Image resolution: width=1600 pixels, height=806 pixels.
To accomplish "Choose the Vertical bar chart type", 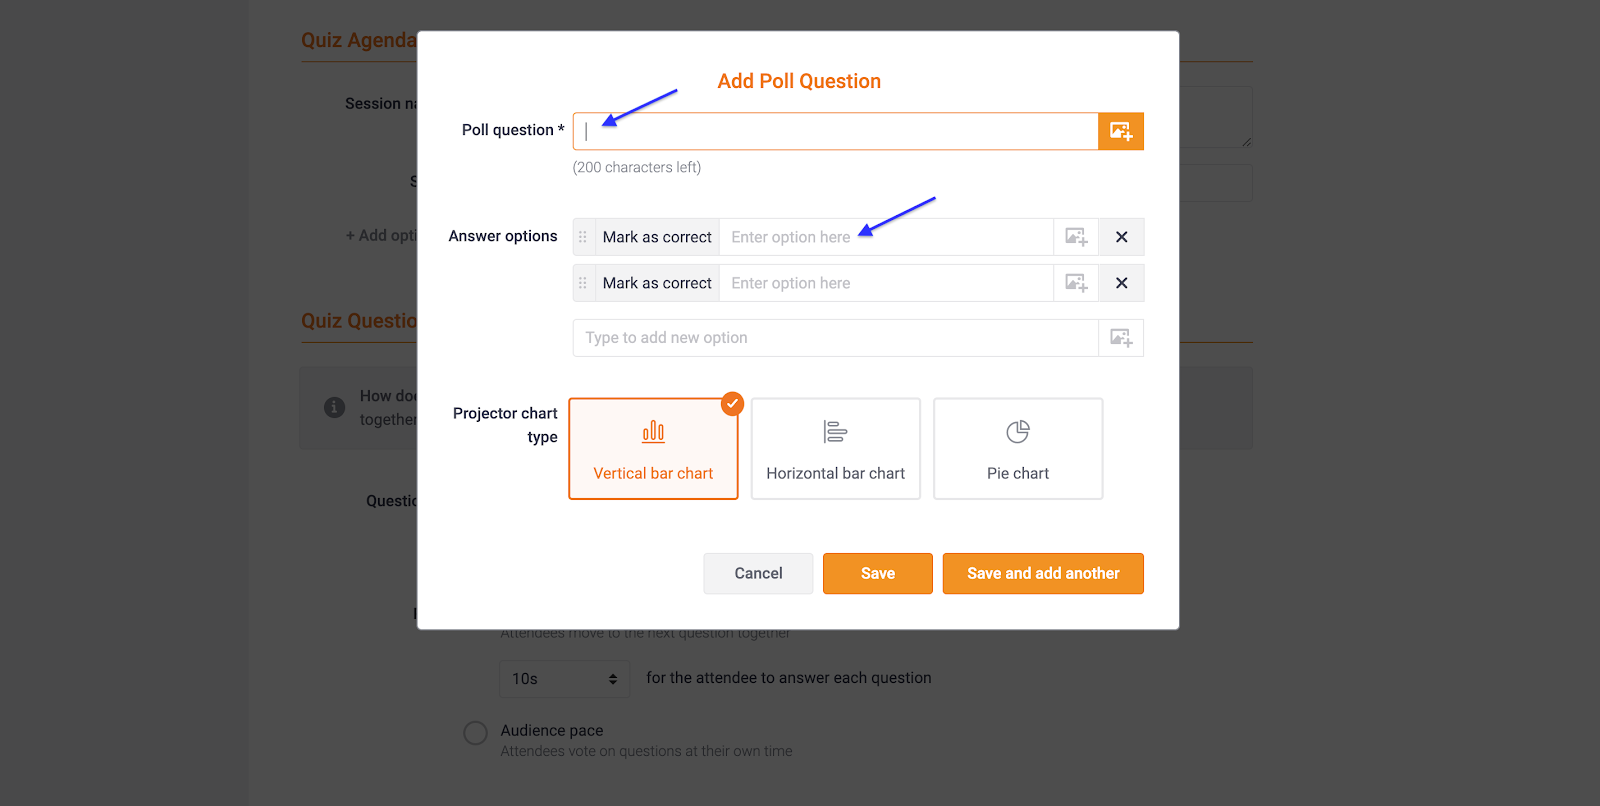I will 653,449.
